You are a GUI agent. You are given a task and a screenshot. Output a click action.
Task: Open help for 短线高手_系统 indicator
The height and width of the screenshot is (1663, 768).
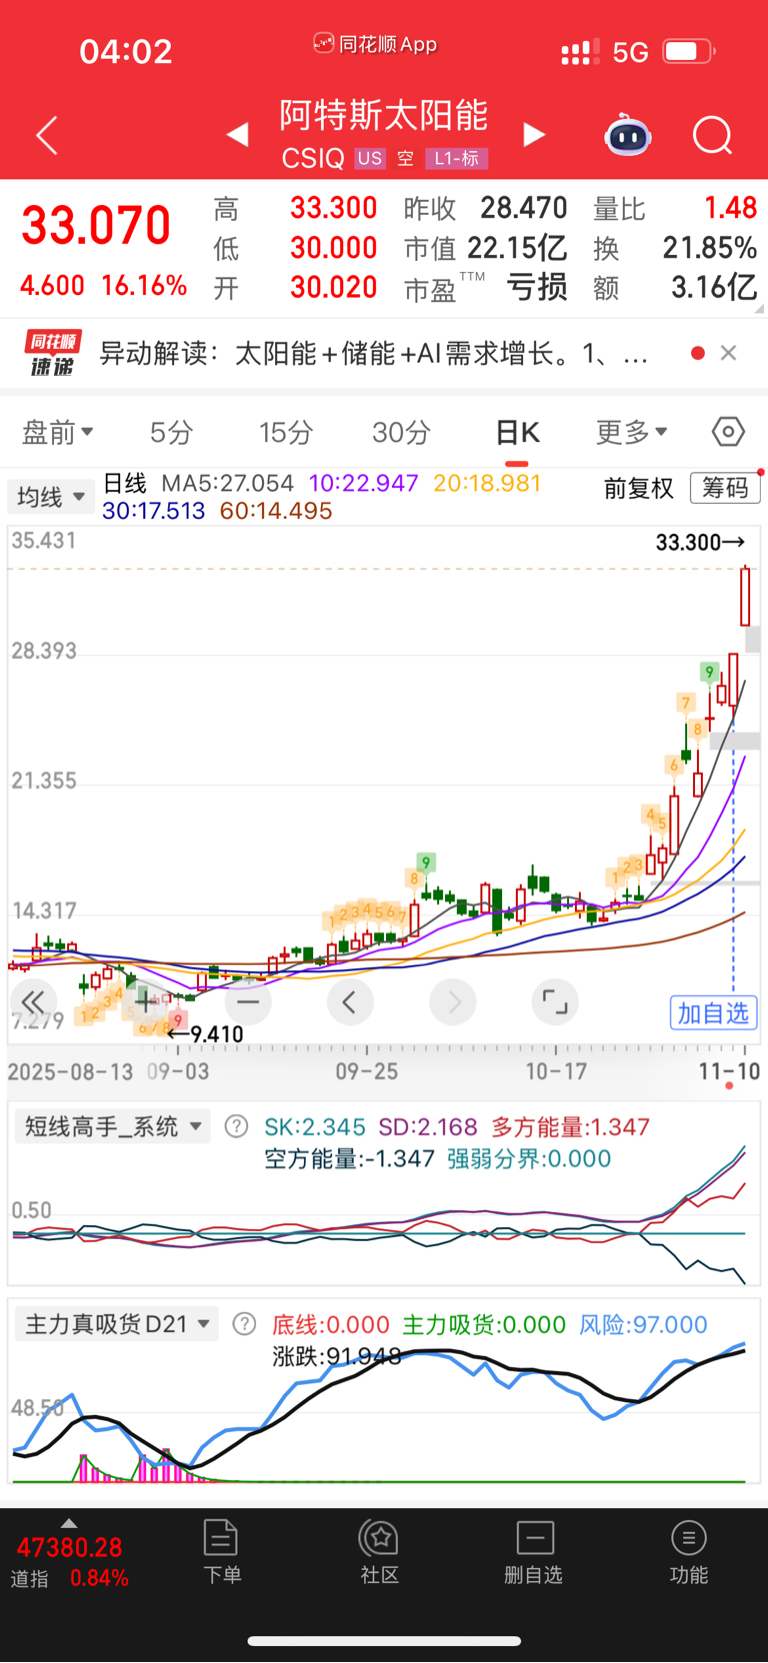pyautogui.click(x=236, y=1127)
